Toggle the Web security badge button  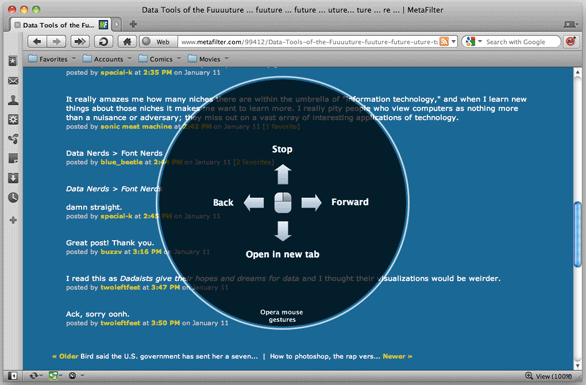click(x=158, y=41)
